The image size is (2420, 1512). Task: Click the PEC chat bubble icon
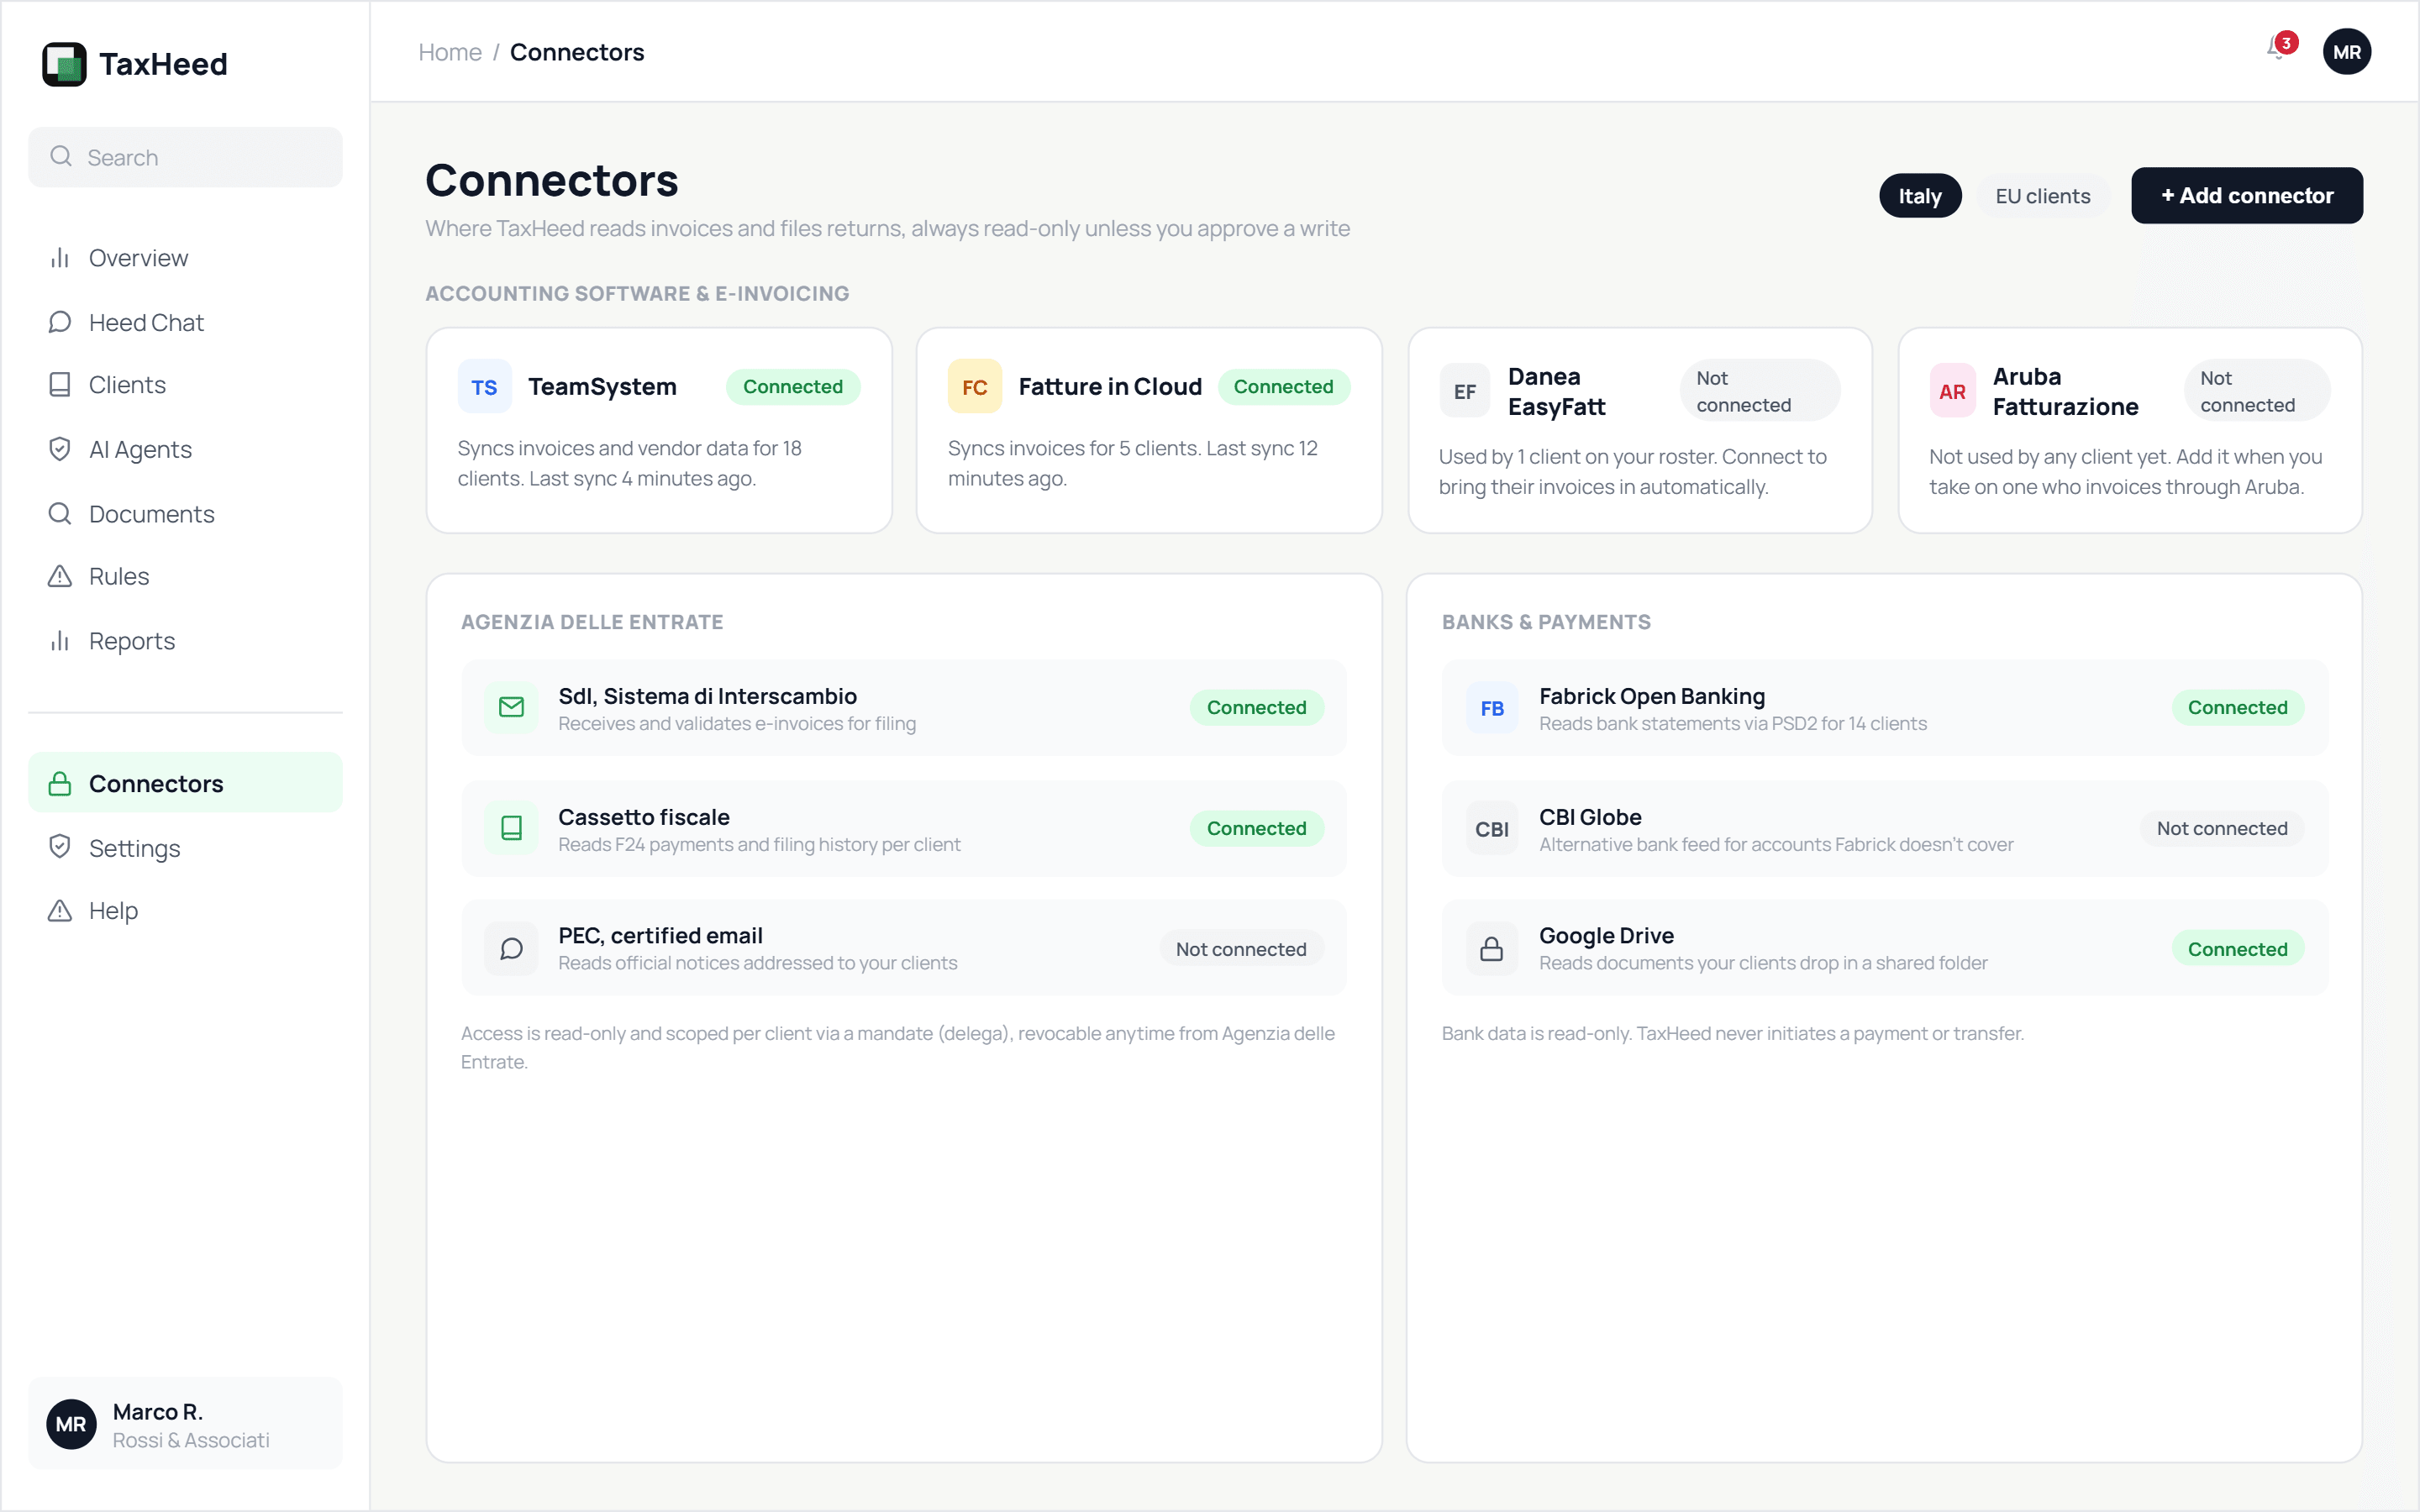[511, 948]
